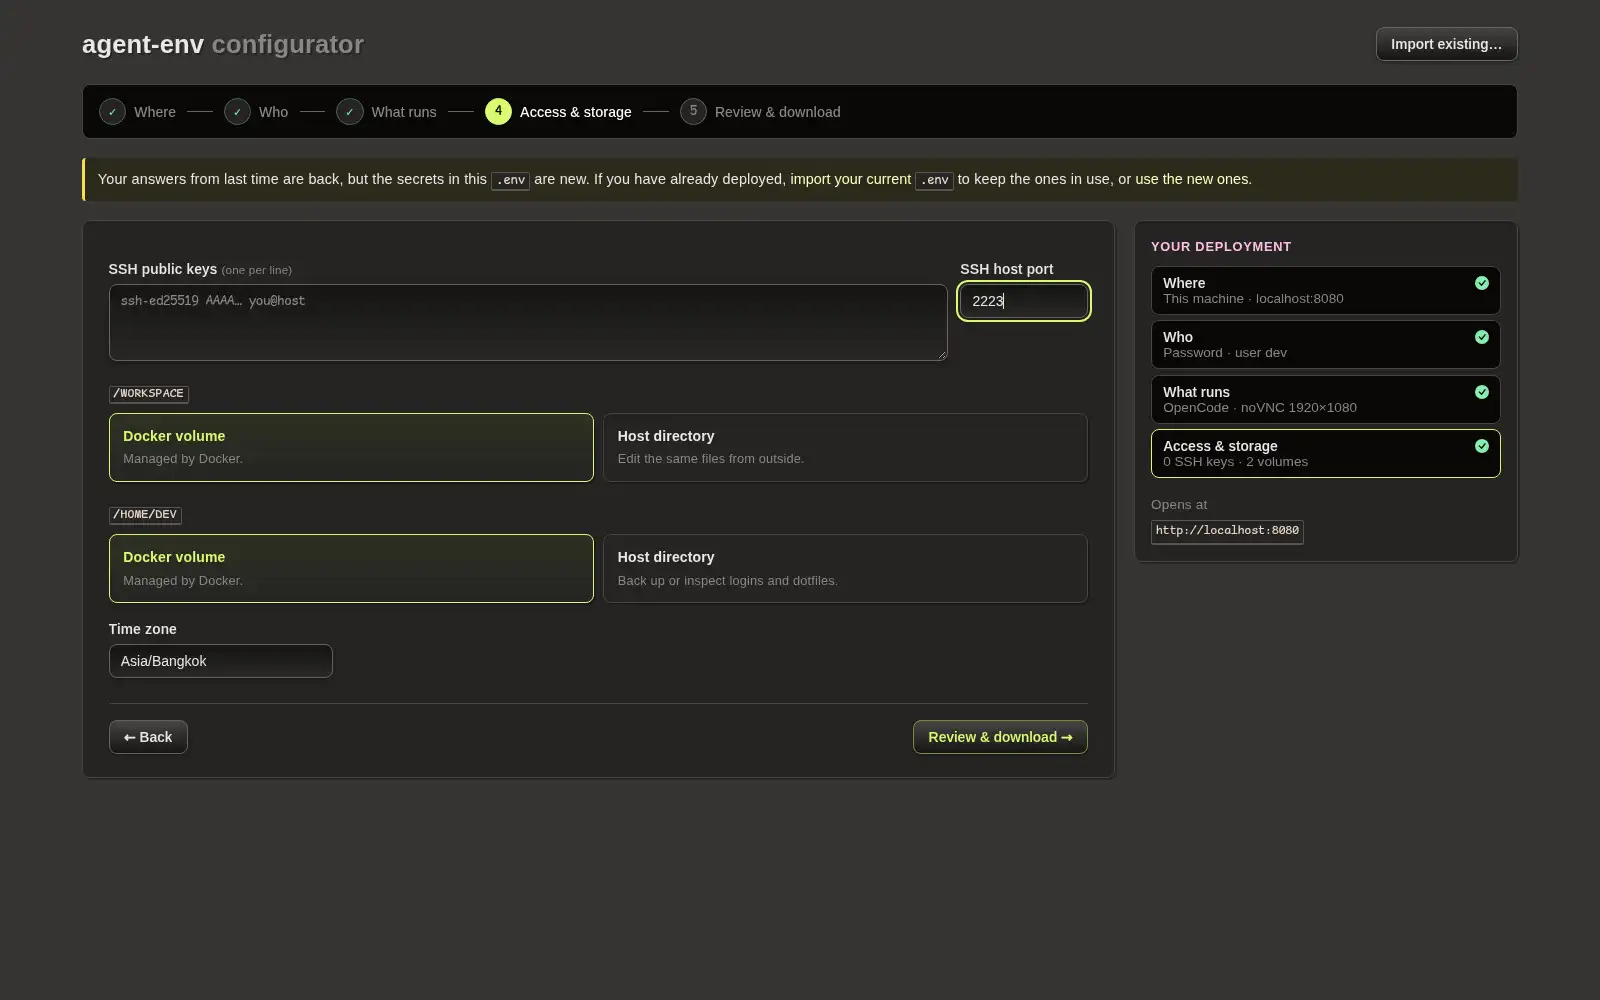Viewport: 1600px width, 1000px height.
Task: Click Review & download → button
Action: [x=1000, y=737]
